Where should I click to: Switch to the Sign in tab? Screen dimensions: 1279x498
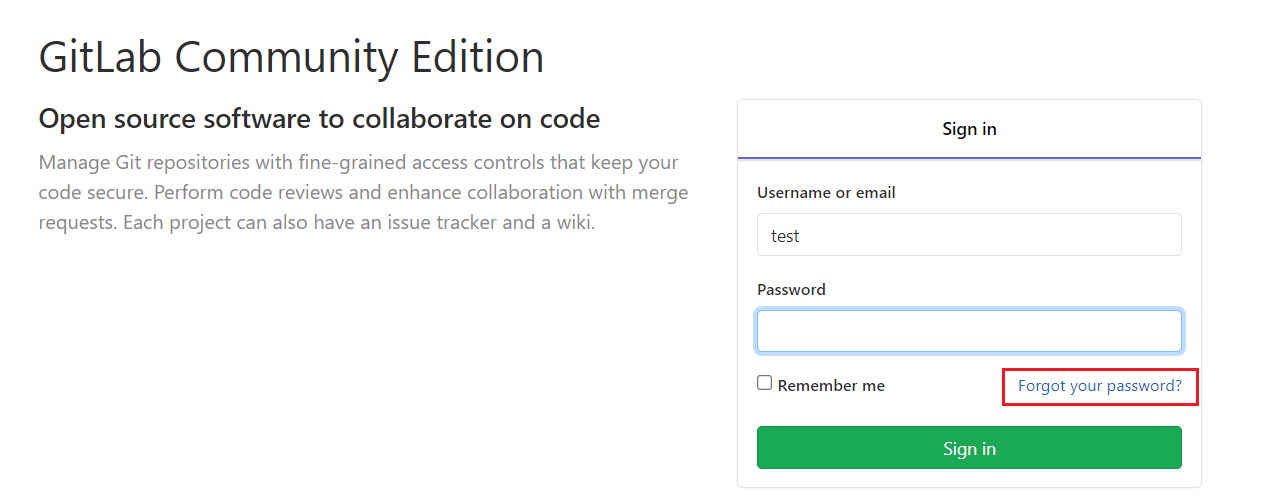click(968, 129)
